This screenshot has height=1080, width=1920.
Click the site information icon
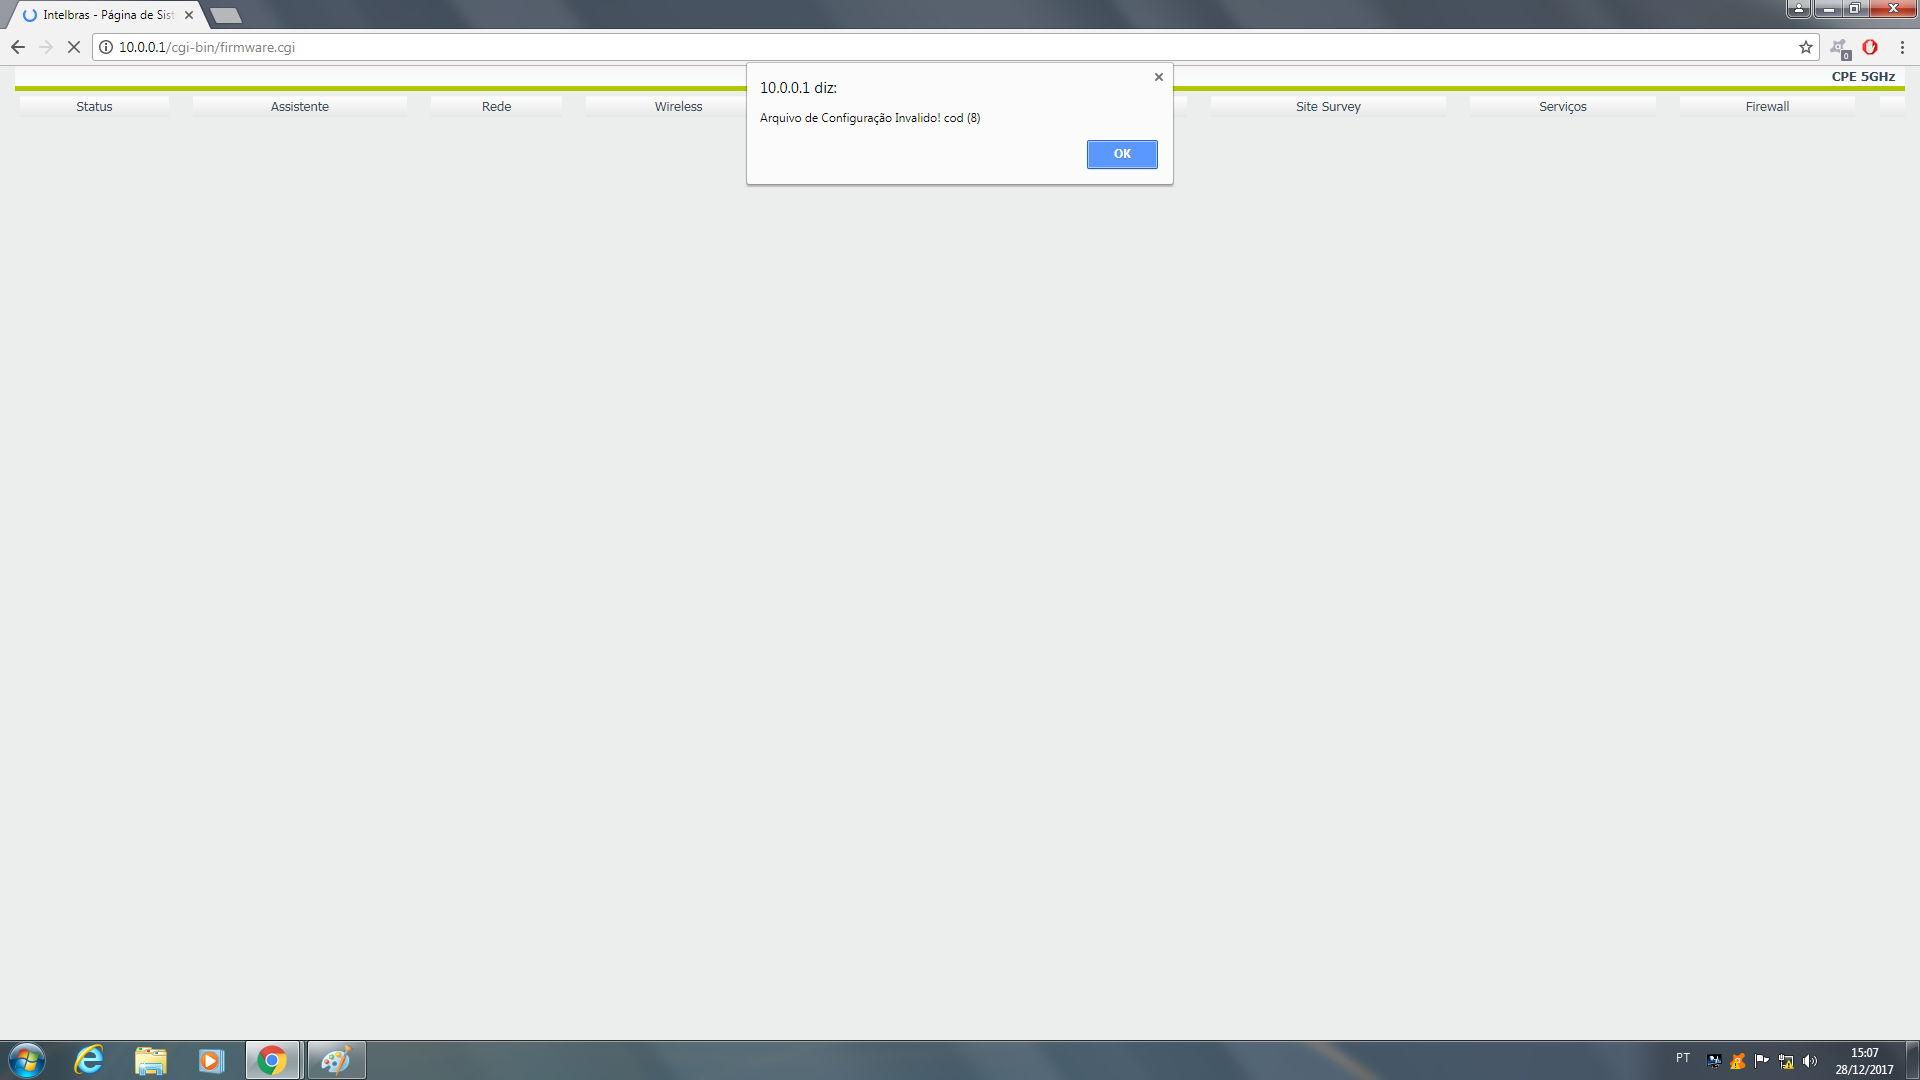pos(106,47)
